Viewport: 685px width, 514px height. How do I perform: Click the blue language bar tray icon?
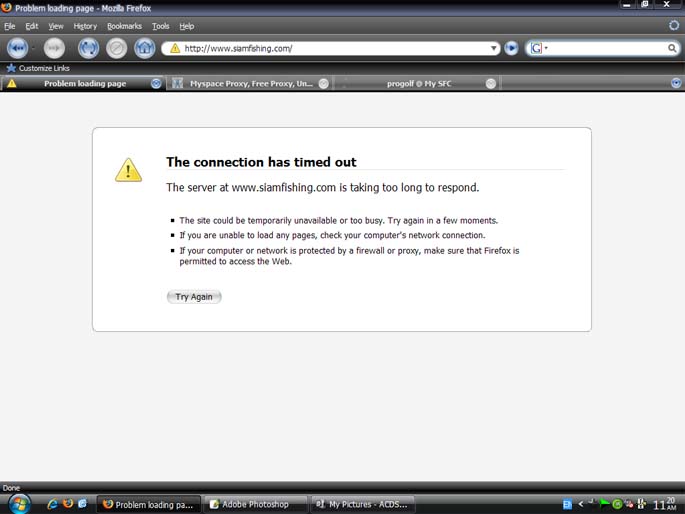click(567, 504)
